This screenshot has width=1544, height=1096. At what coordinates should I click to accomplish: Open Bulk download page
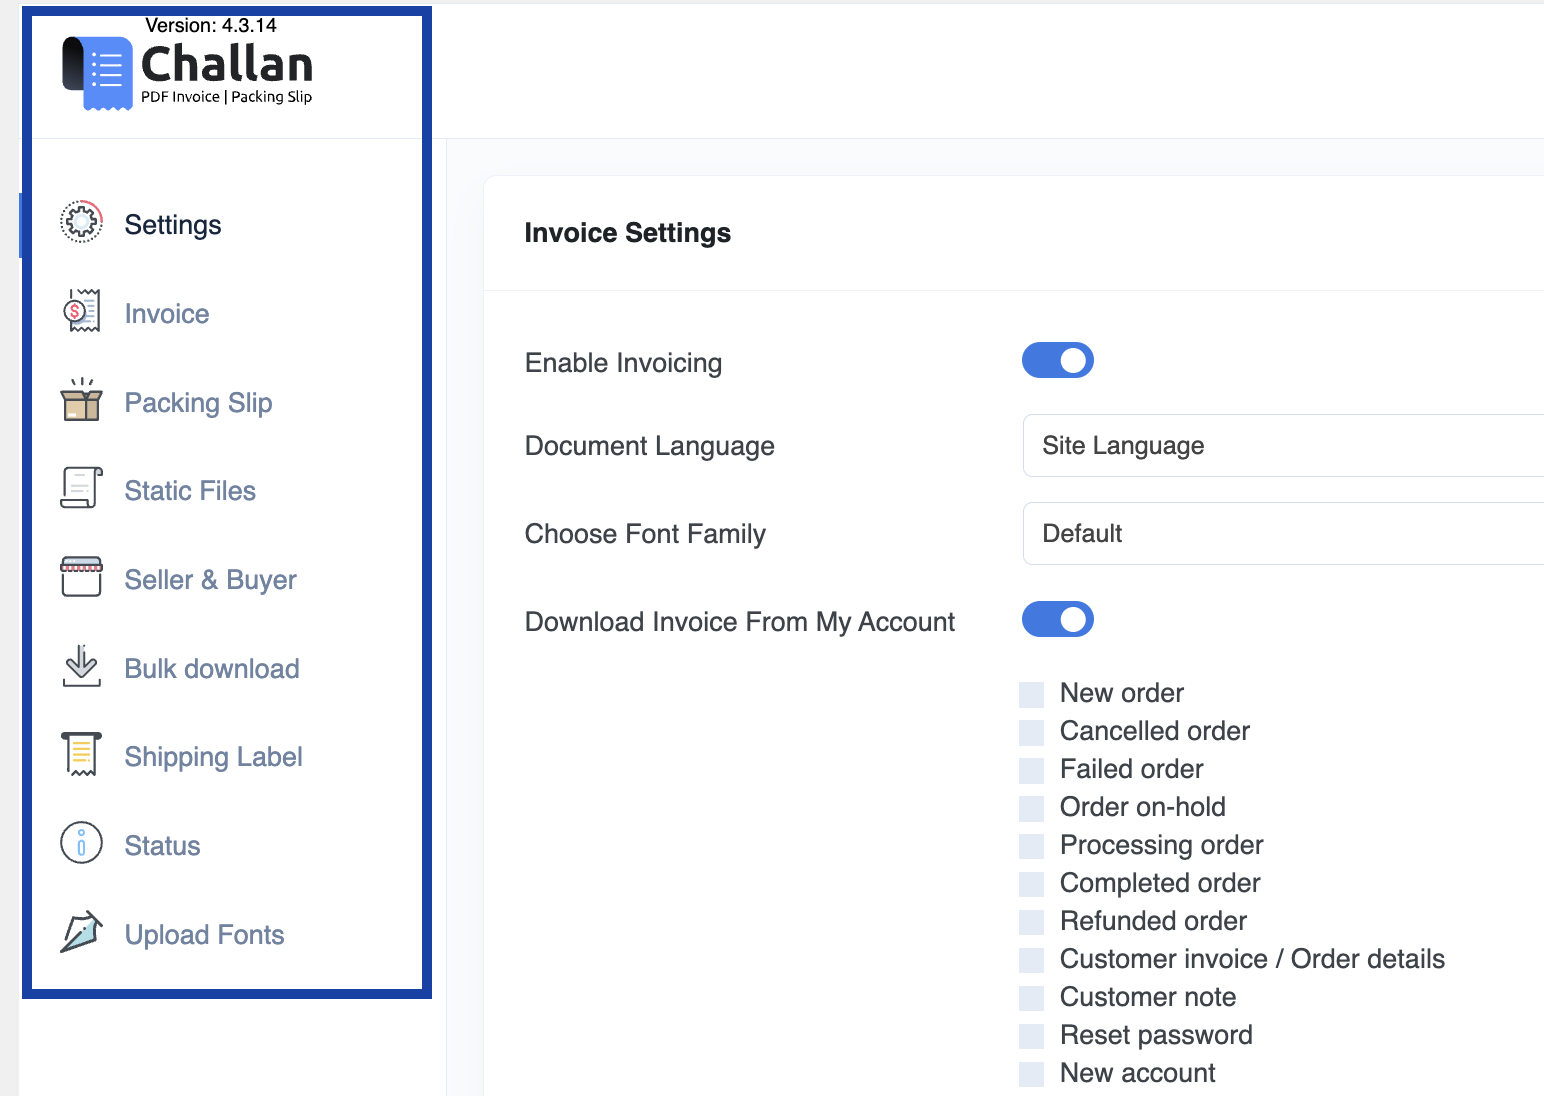(x=212, y=669)
